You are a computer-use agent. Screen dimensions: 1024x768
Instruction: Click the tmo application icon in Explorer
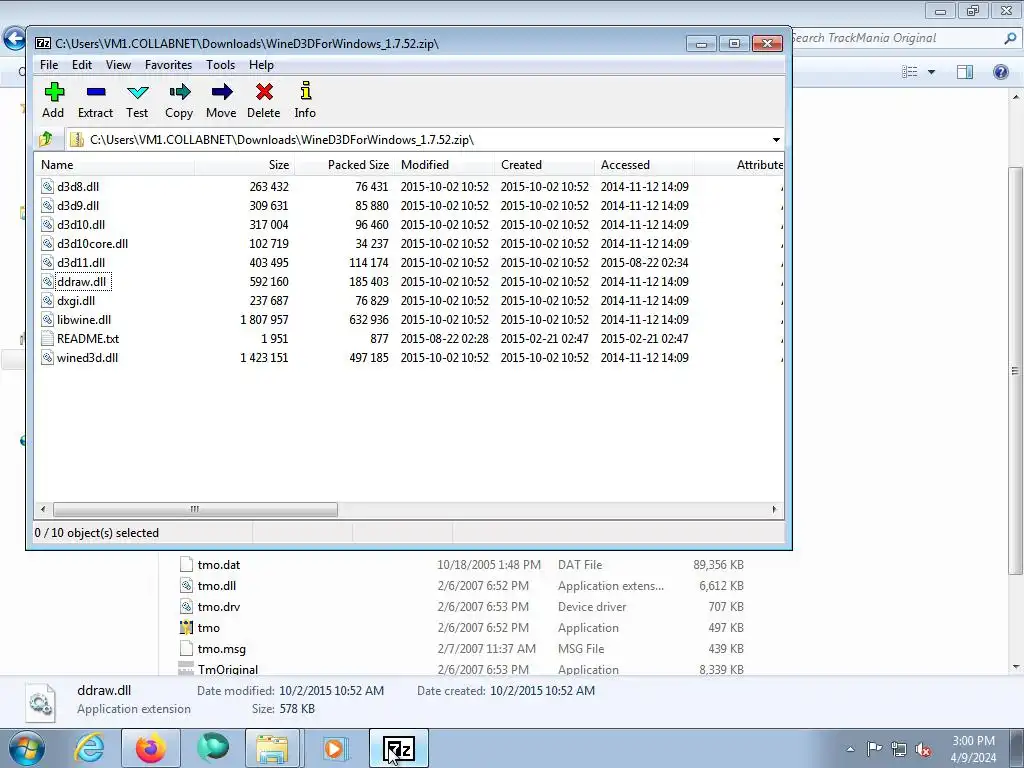point(186,628)
